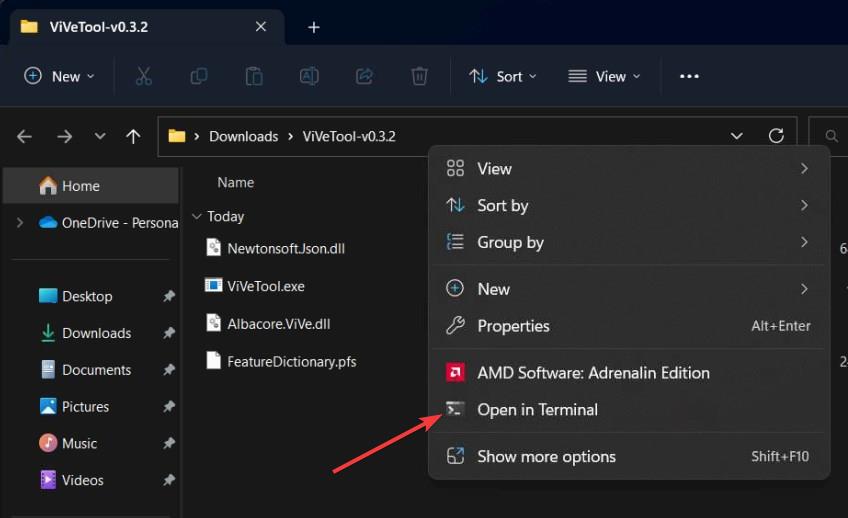The image size is (848, 518).
Task: Expand the OneDrive - Personal tree node
Action: tap(20, 222)
